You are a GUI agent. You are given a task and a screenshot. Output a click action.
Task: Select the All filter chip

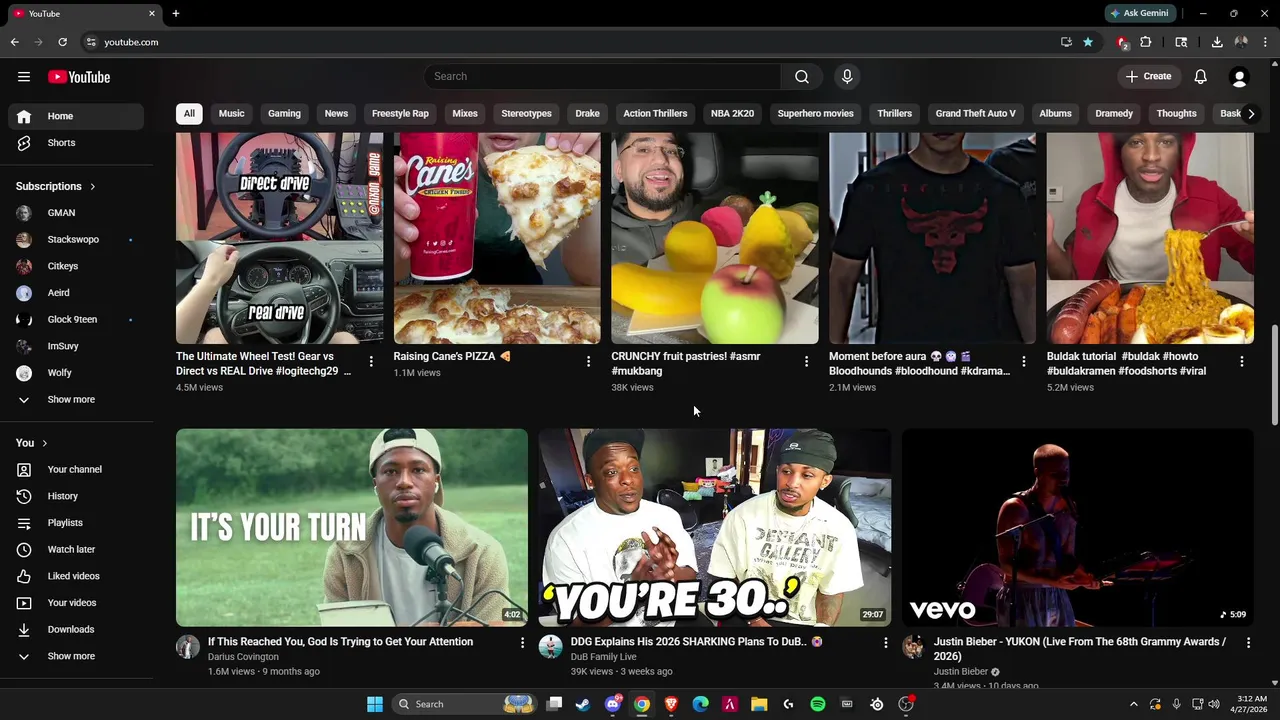tap(189, 114)
